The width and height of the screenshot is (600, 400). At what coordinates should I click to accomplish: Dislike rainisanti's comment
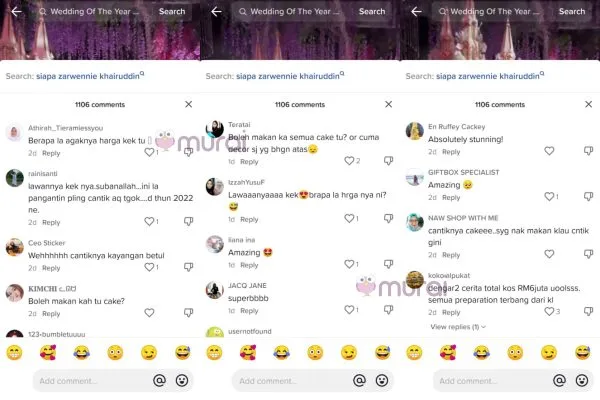[x=188, y=221]
